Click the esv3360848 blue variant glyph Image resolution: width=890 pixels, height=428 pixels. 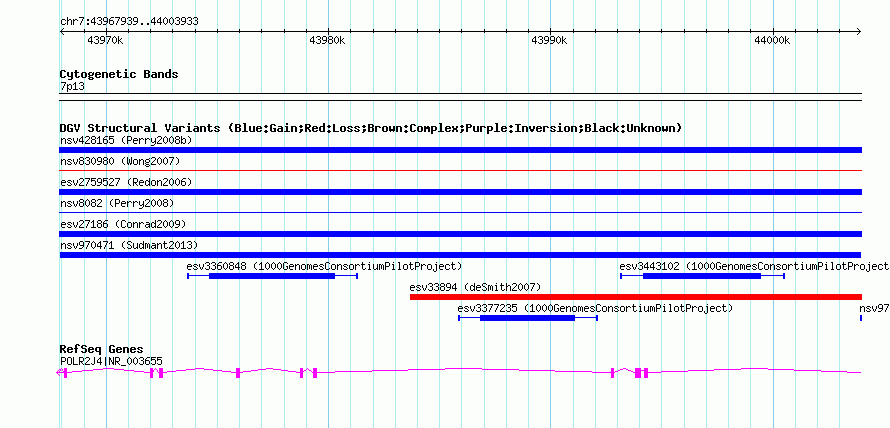[x=272, y=276]
